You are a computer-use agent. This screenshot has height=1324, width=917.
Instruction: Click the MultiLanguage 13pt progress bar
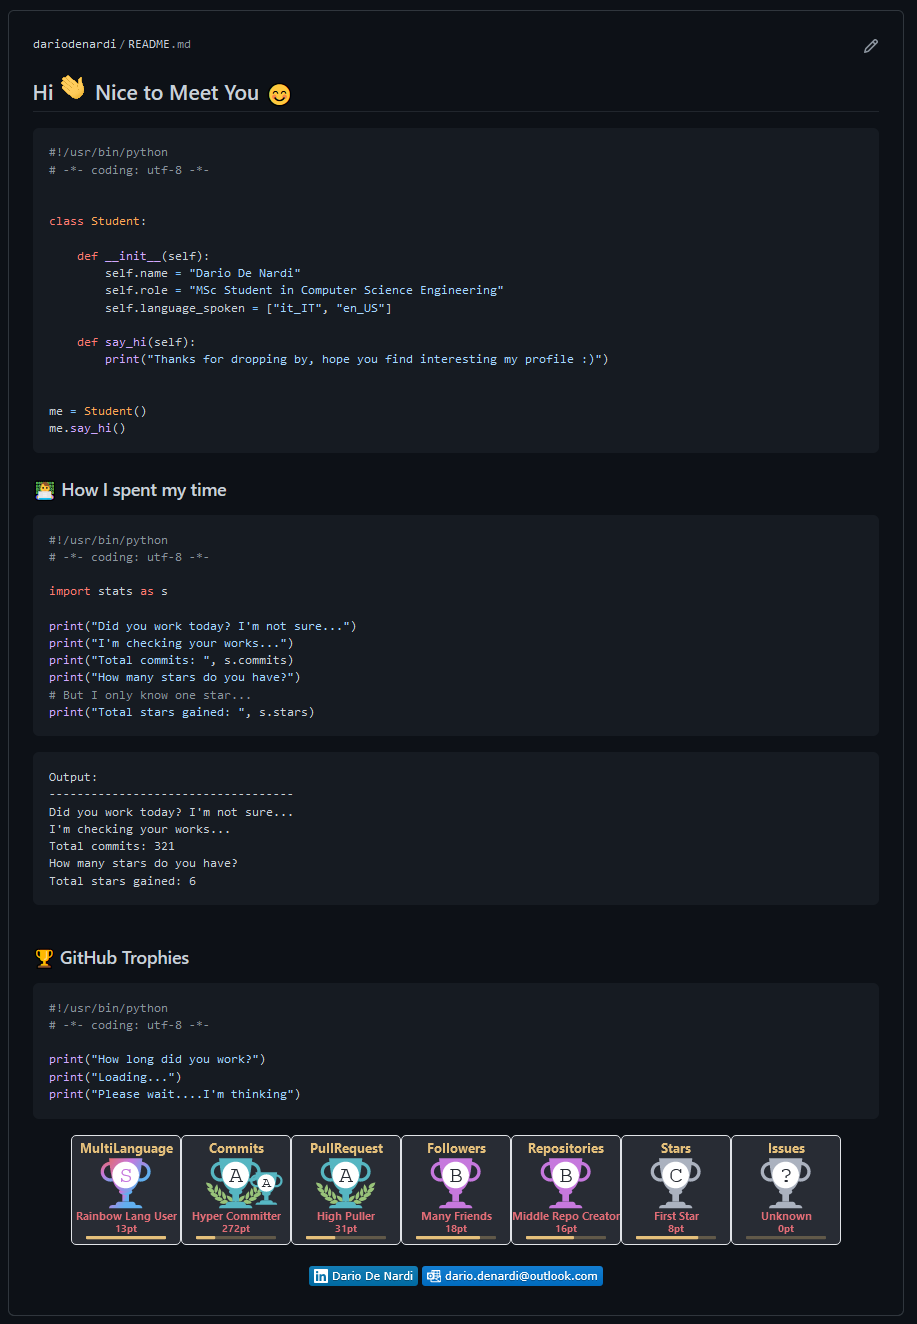pos(126,1238)
